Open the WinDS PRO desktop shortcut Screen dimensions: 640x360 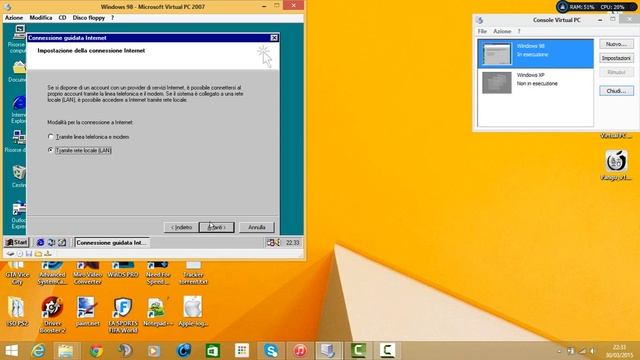coord(123,270)
